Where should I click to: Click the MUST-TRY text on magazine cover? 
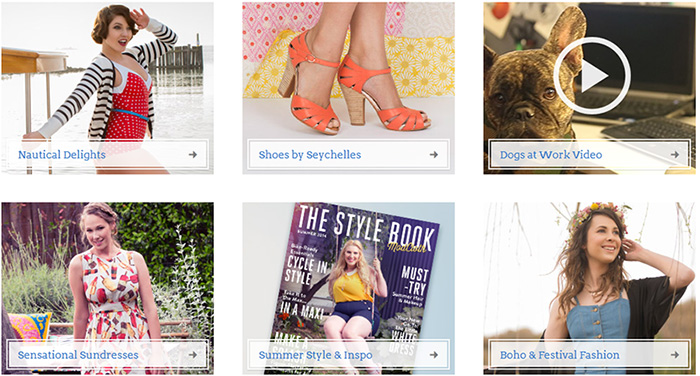[x=415, y=280]
